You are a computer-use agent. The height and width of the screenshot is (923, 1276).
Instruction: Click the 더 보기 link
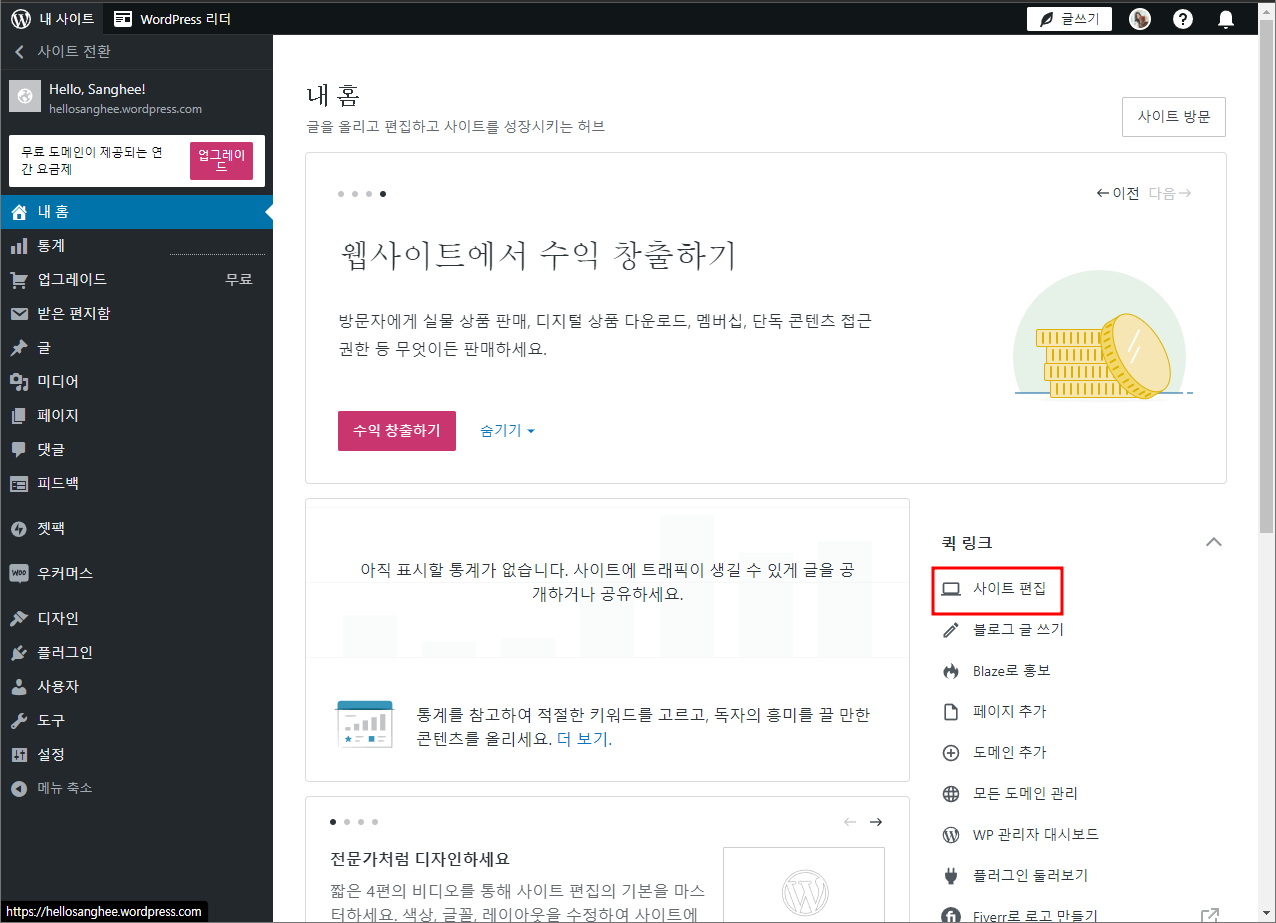(x=583, y=740)
